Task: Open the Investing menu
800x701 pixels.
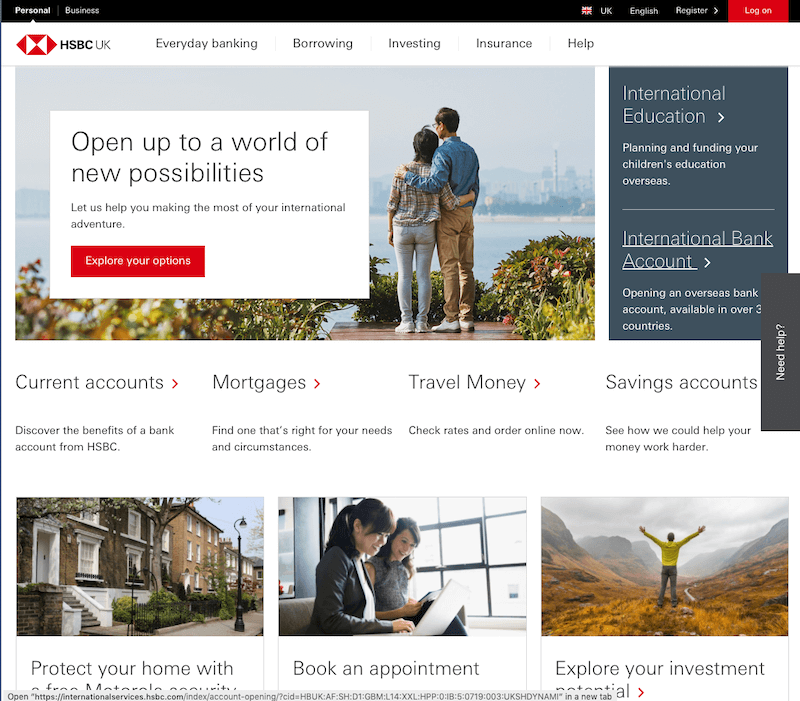Action: pyautogui.click(x=414, y=43)
